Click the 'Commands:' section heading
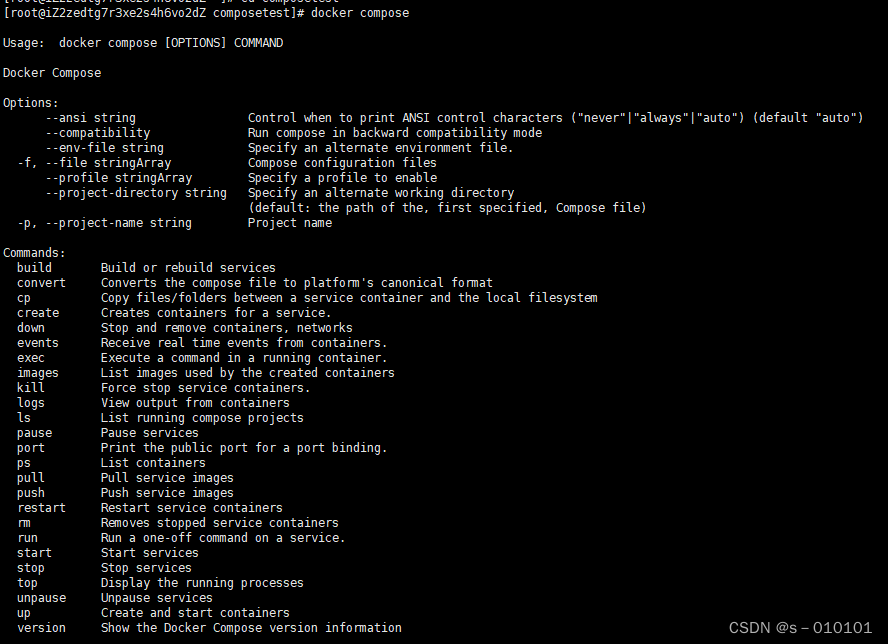The height and width of the screenshot is (644, 888). [34, 253]
